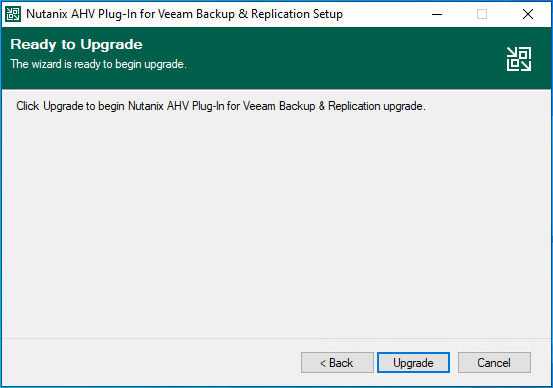
Task: Click "Replication Setup" in the window title
Action: pyautogui.click(x=297, y=14)
